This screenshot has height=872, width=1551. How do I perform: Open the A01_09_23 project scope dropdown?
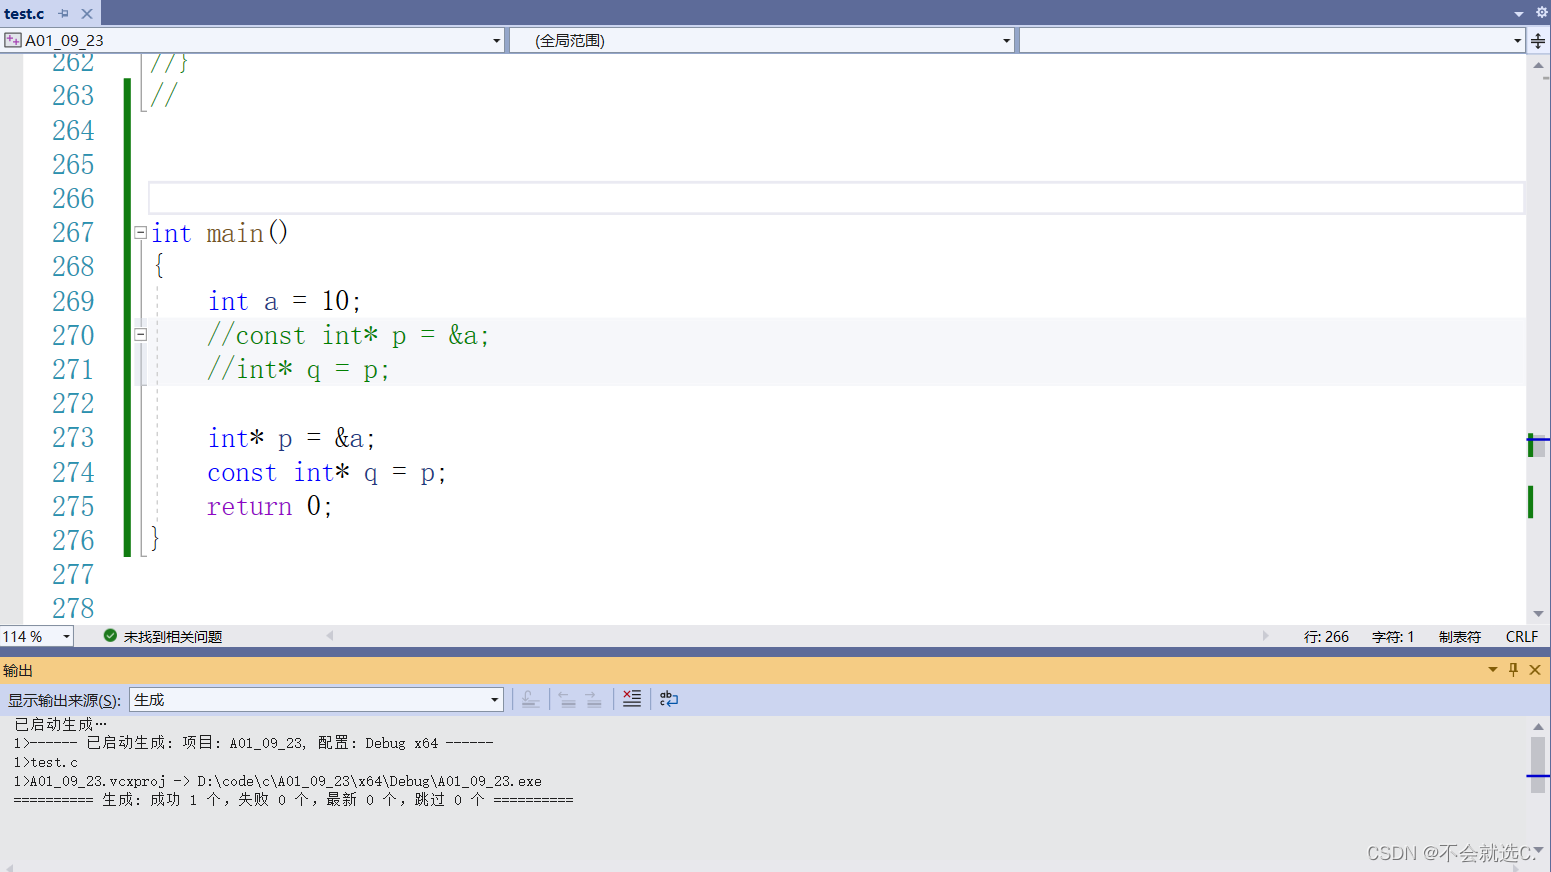click(495, 40)
